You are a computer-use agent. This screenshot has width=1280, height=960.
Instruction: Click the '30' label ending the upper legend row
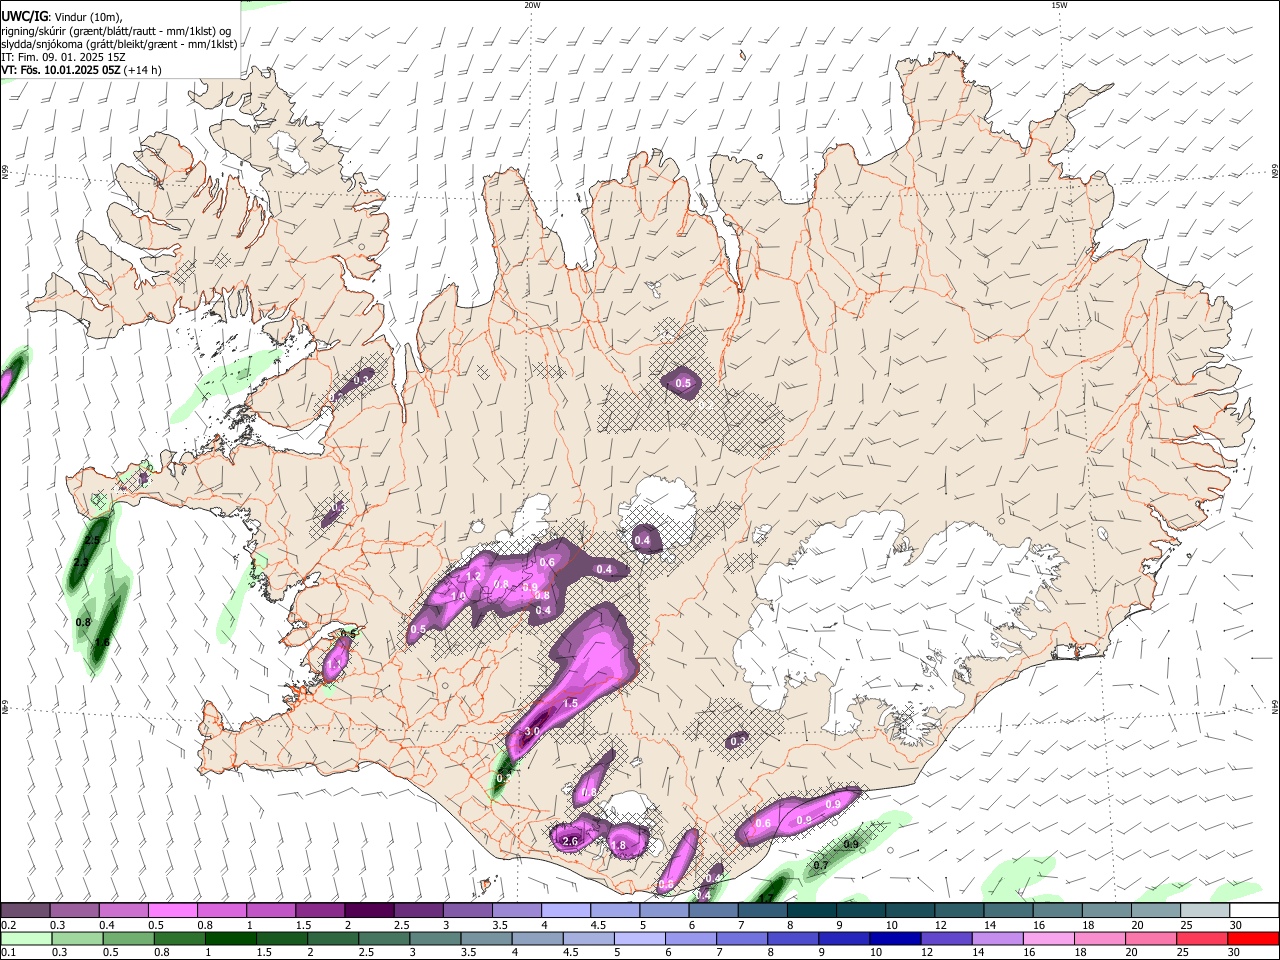[1235, 925]
